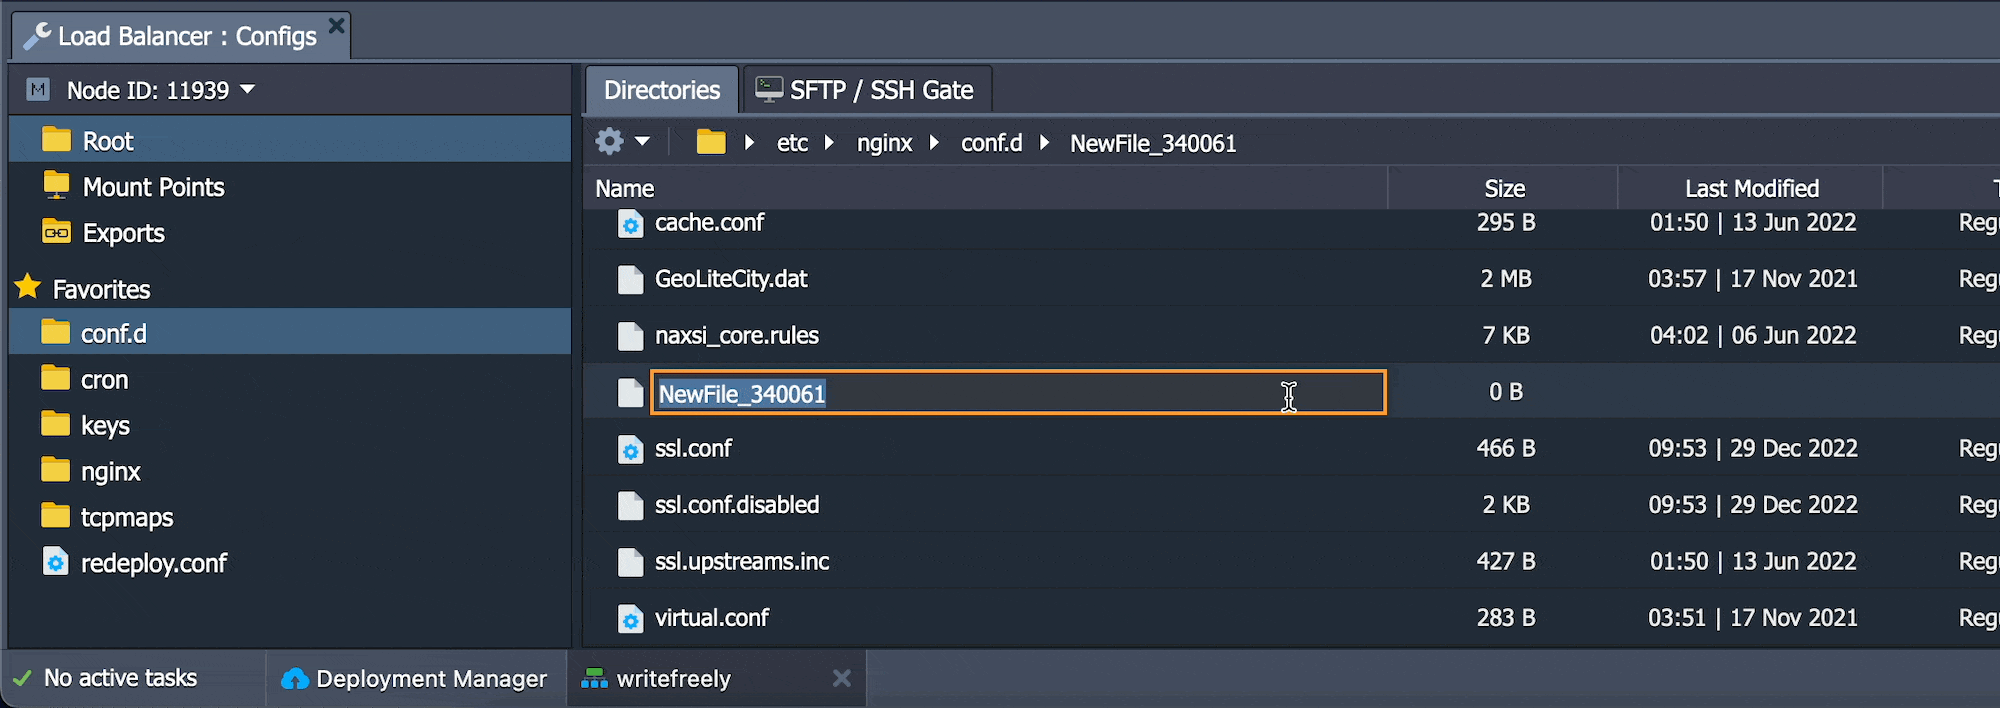2000x708 pixels.
Task: Click the ssl.conf.disabled file icon
Action: (x=630, y=505)
